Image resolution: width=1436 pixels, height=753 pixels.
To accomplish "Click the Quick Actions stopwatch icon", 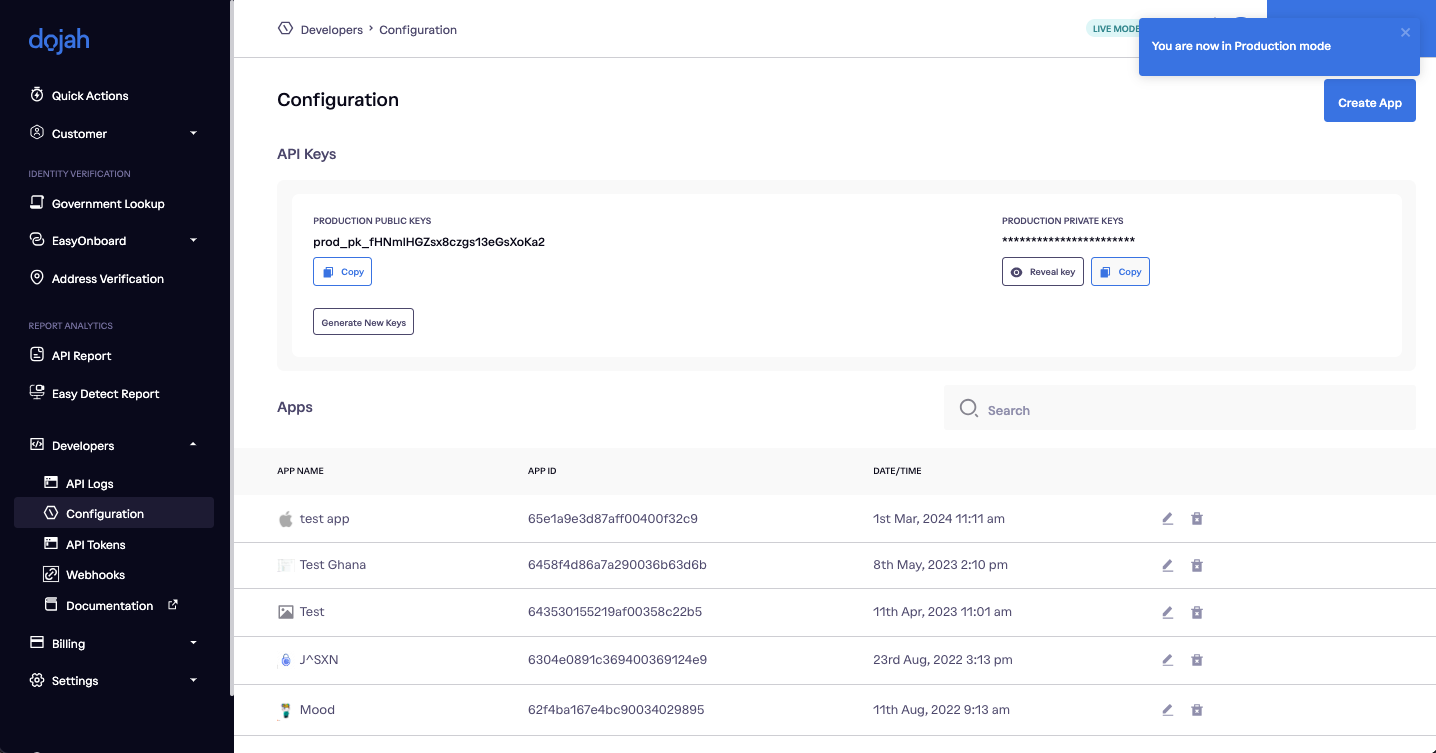I will (37, 95).
